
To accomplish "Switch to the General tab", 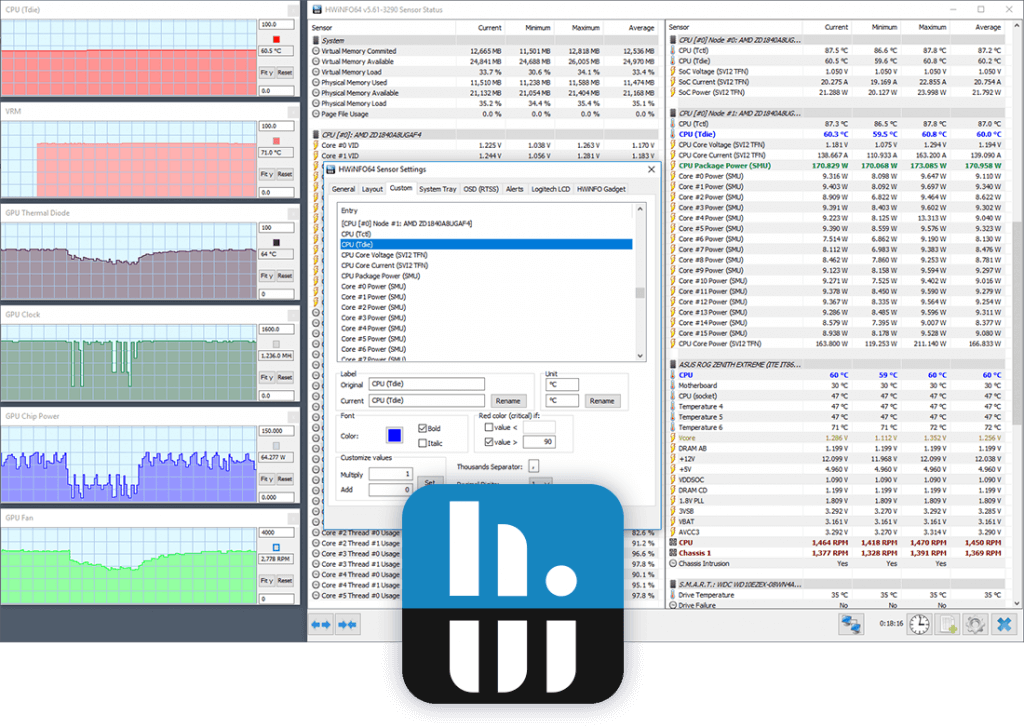I will point(344,189).
